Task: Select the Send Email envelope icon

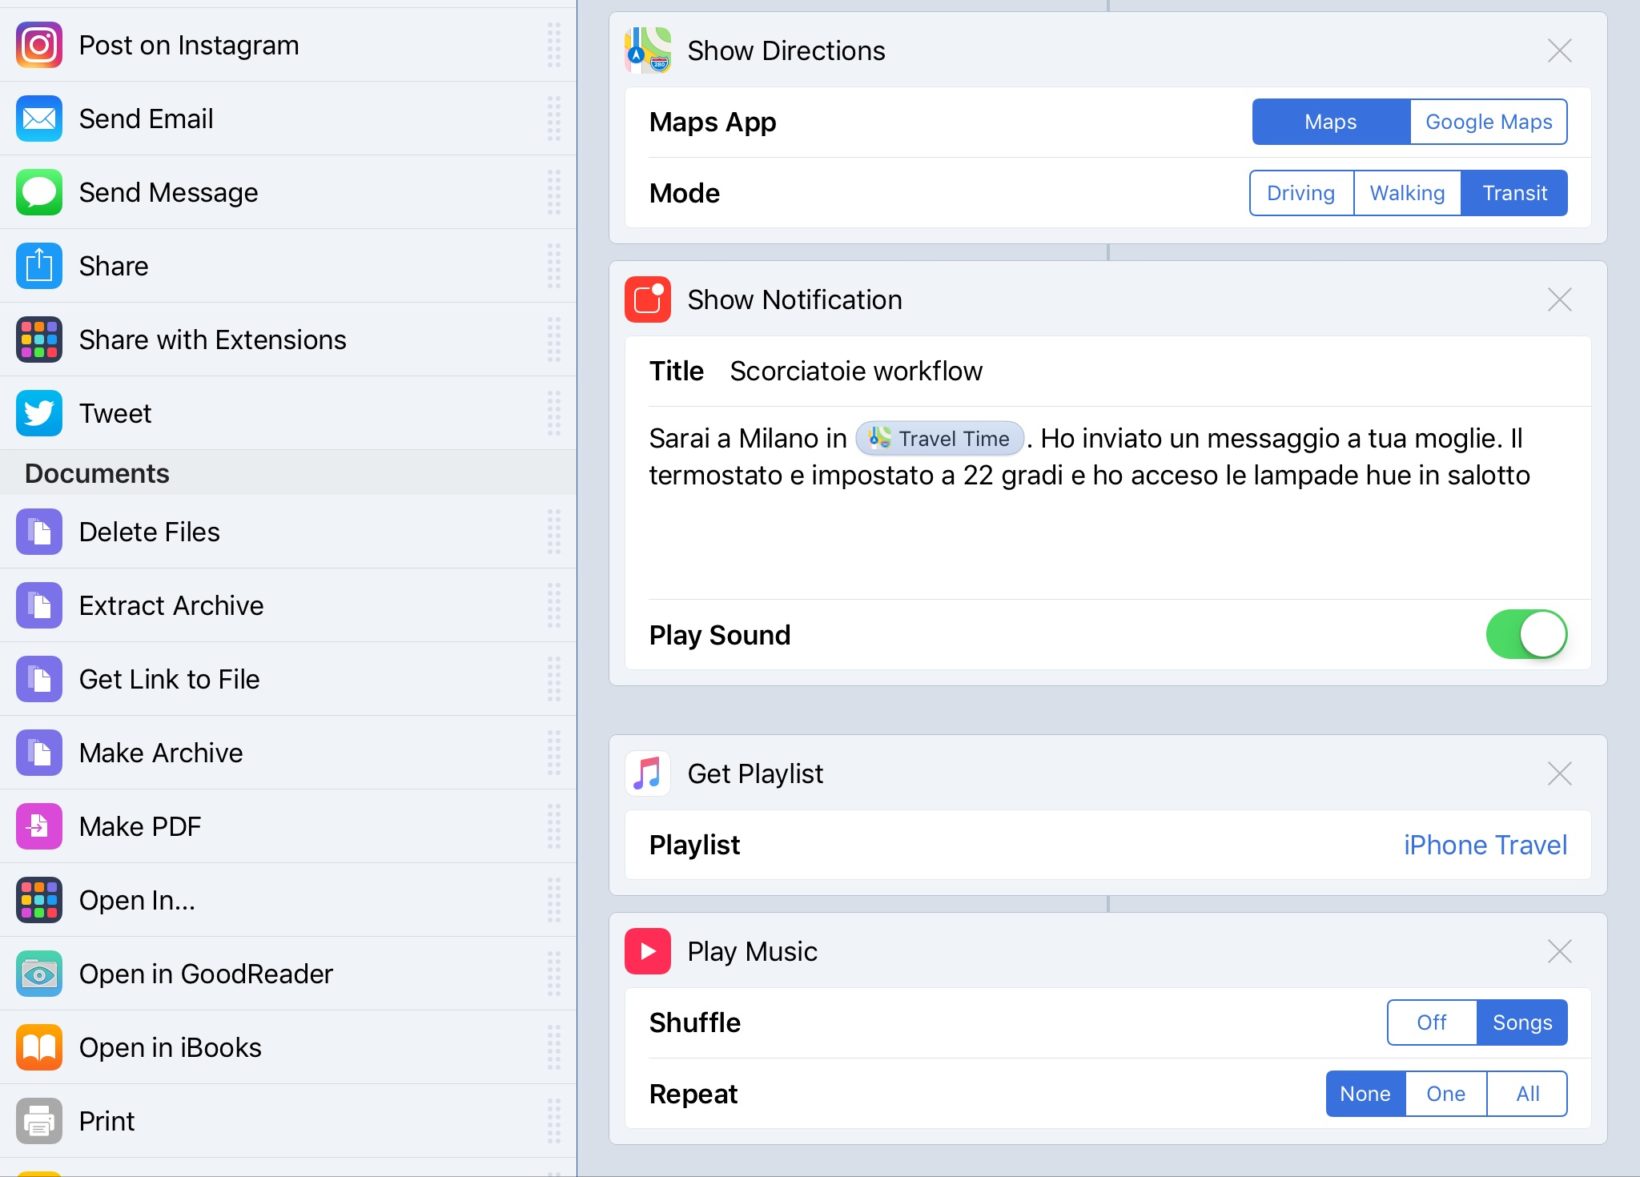Action: [x=39, y=119]
